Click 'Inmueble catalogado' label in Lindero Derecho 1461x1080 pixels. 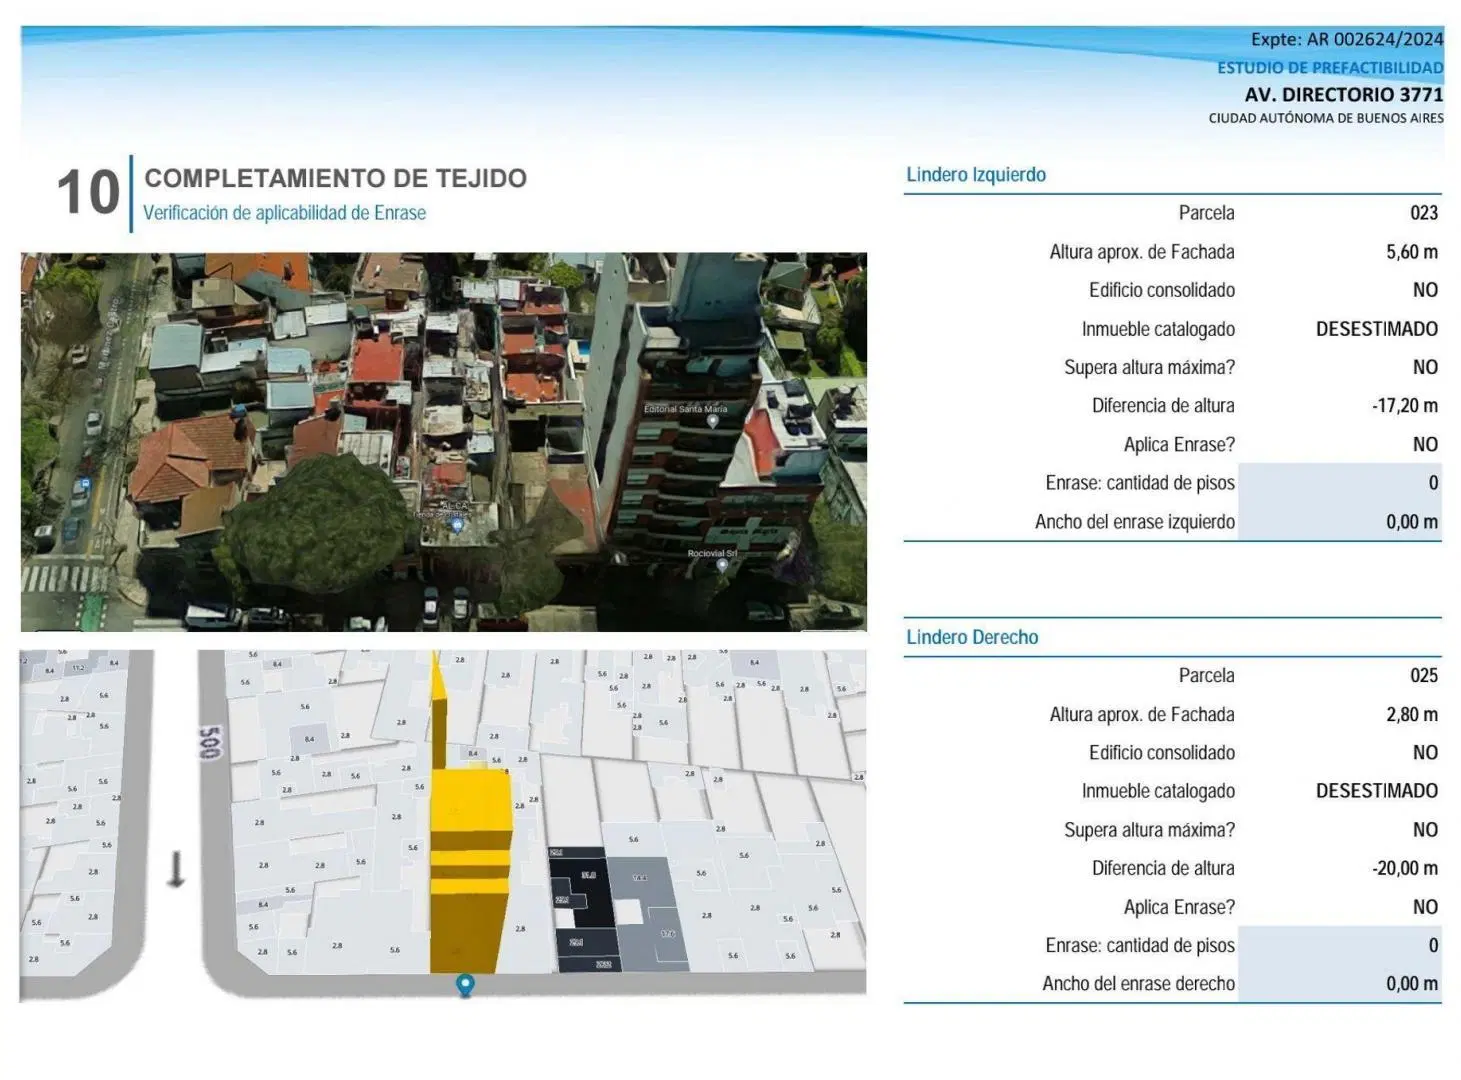coord(1158,791)
